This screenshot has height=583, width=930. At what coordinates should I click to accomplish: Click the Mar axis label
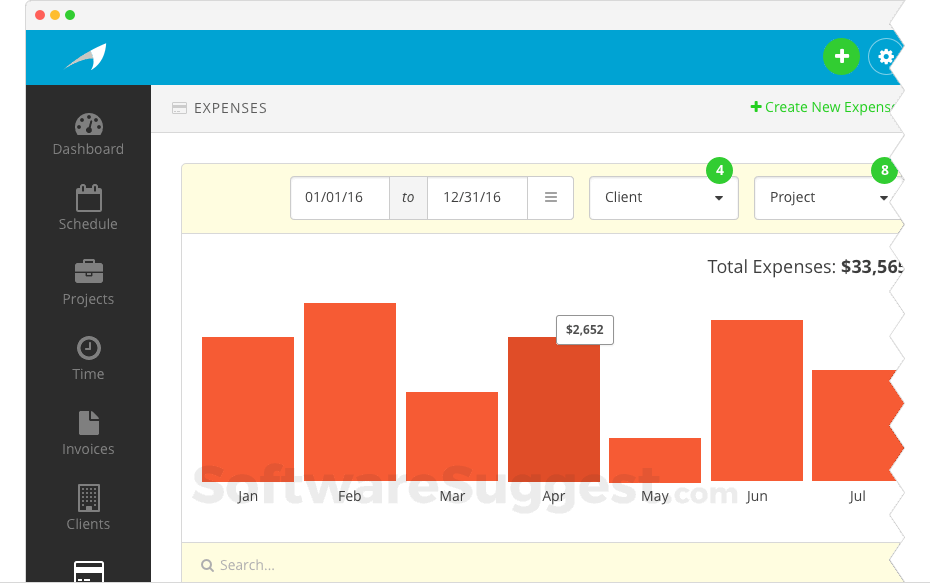pyautogui.click(x=452, y=496)
